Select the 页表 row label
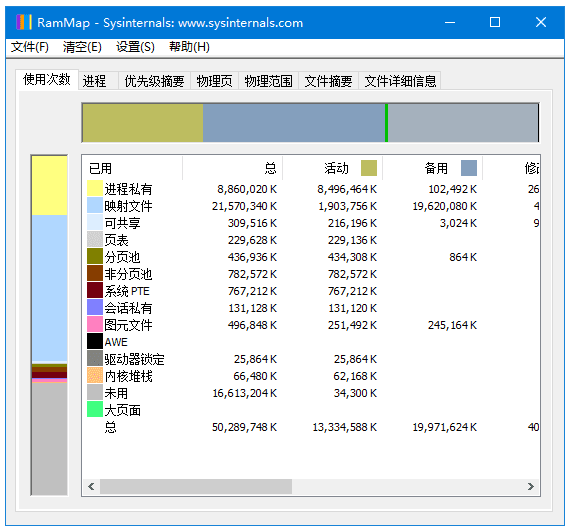The height and width of the screenshot is (532, 570). 116,240
